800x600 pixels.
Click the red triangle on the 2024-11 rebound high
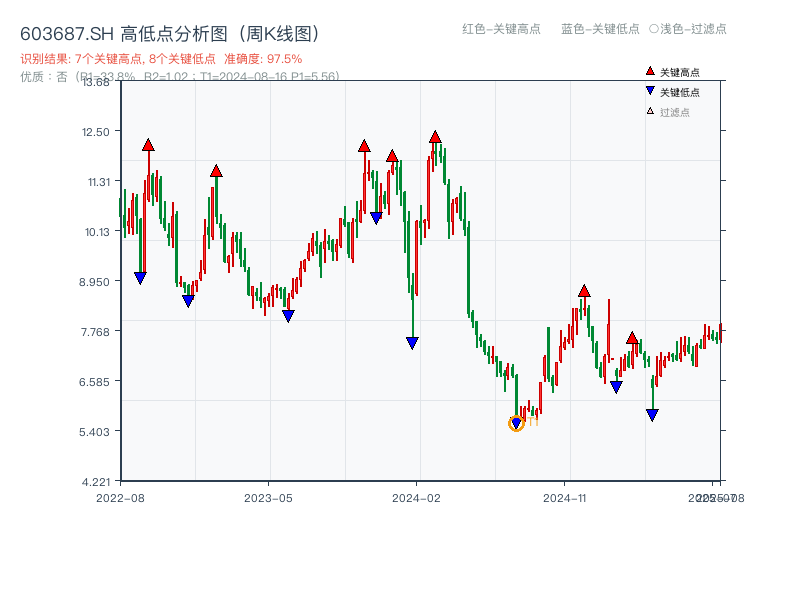583,290
